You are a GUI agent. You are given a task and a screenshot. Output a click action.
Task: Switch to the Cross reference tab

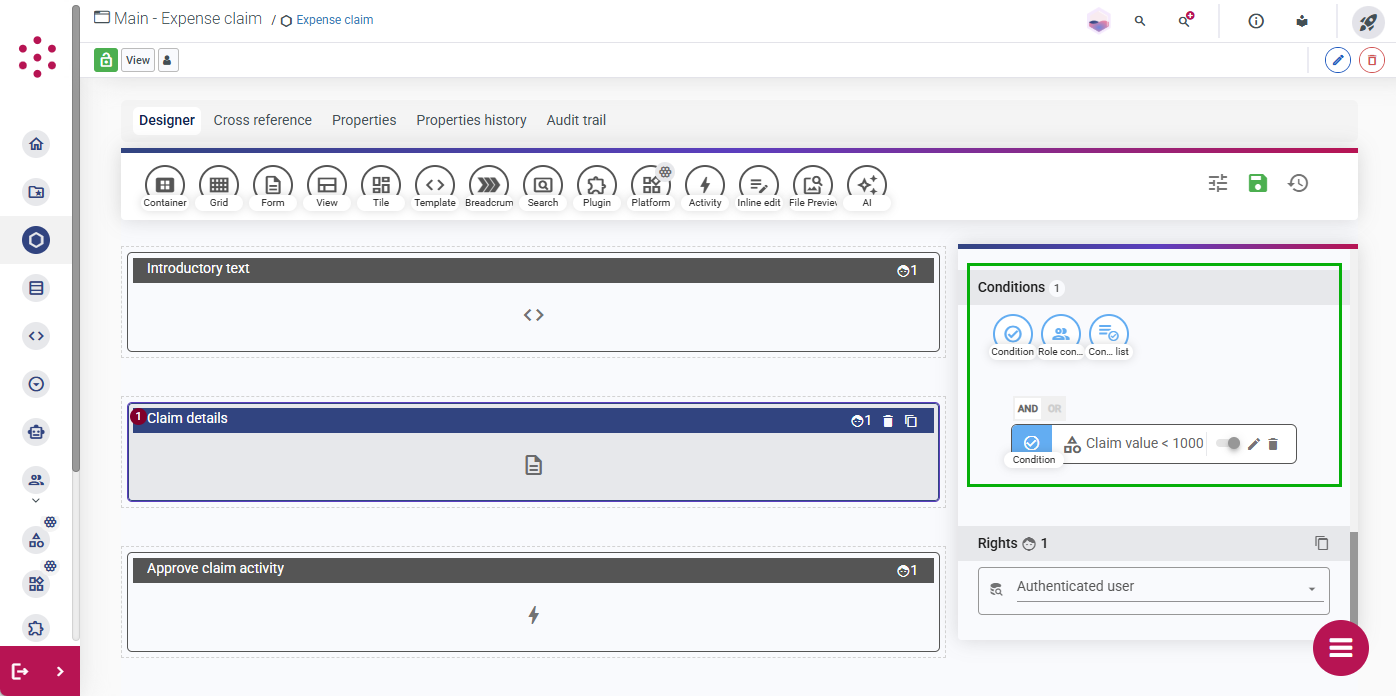tap(263, 120)
